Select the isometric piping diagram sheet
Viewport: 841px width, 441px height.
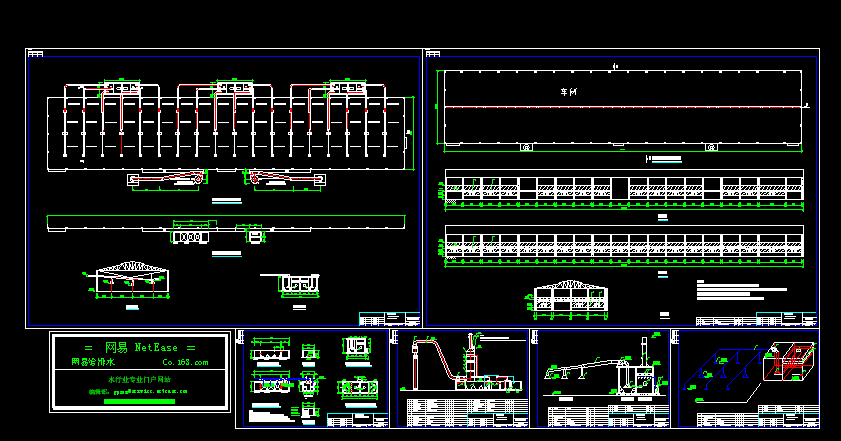click(746, 379)
